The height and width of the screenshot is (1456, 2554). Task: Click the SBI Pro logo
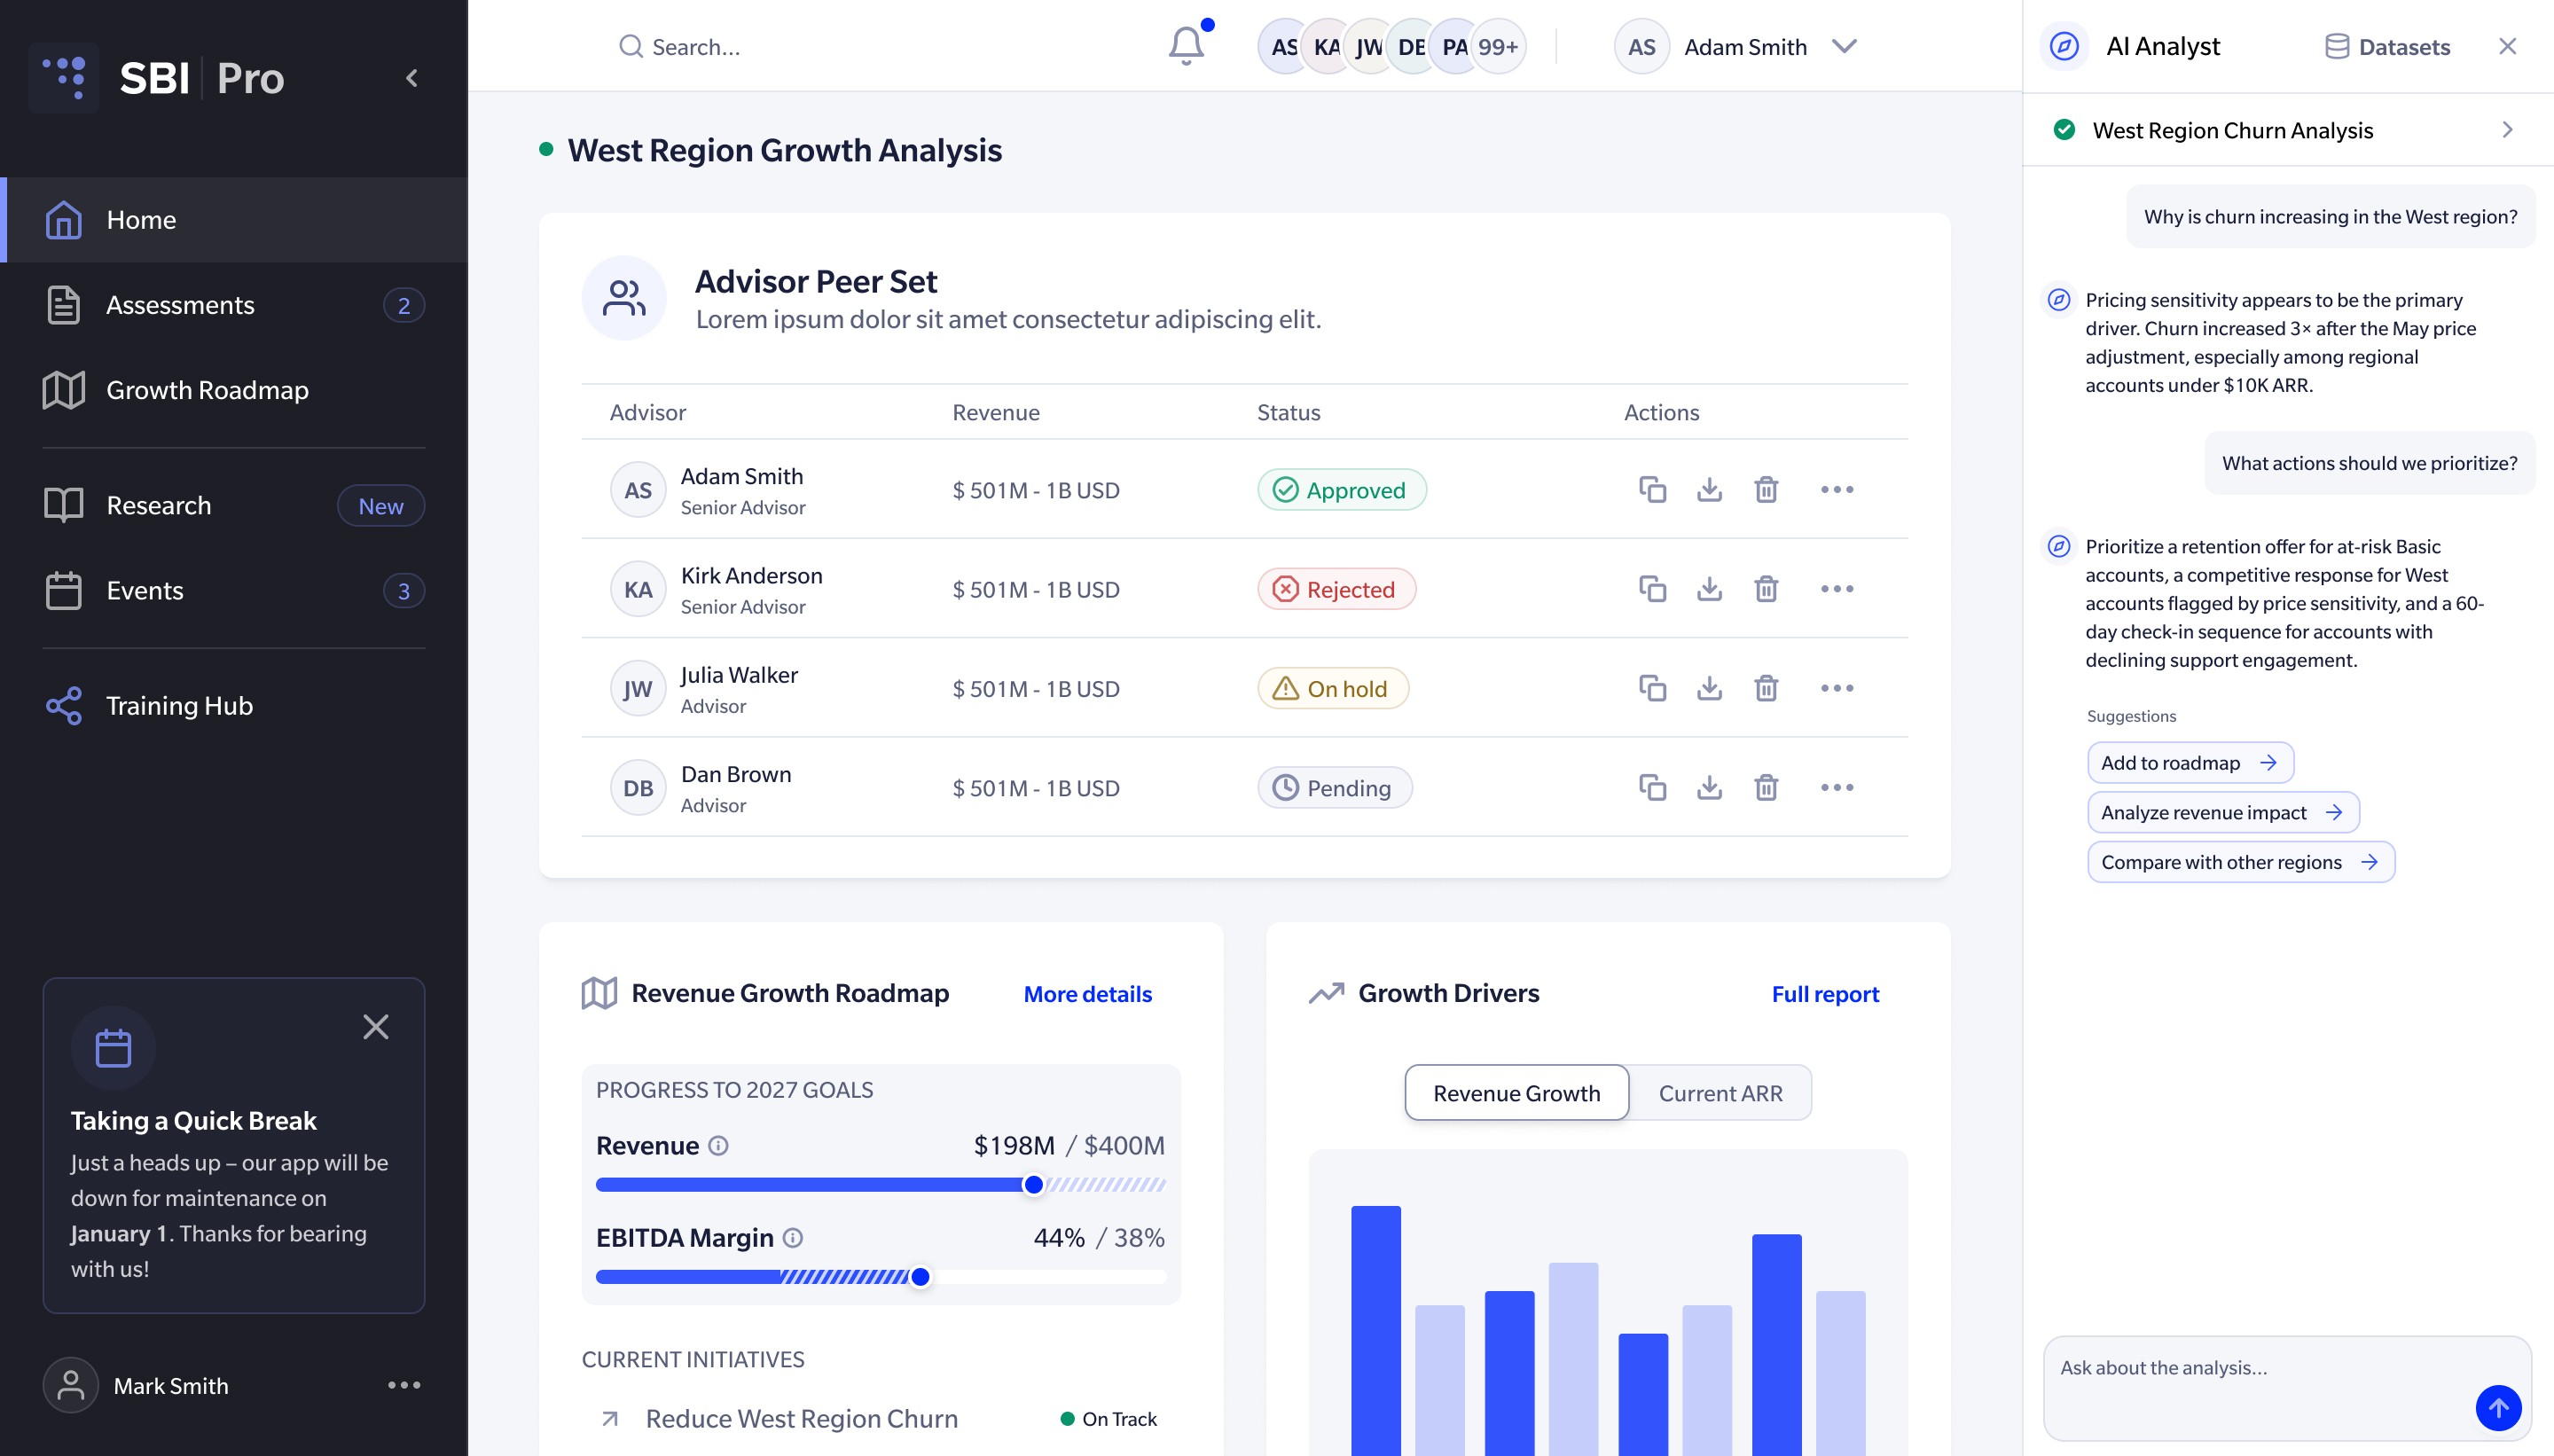point(158,78)
